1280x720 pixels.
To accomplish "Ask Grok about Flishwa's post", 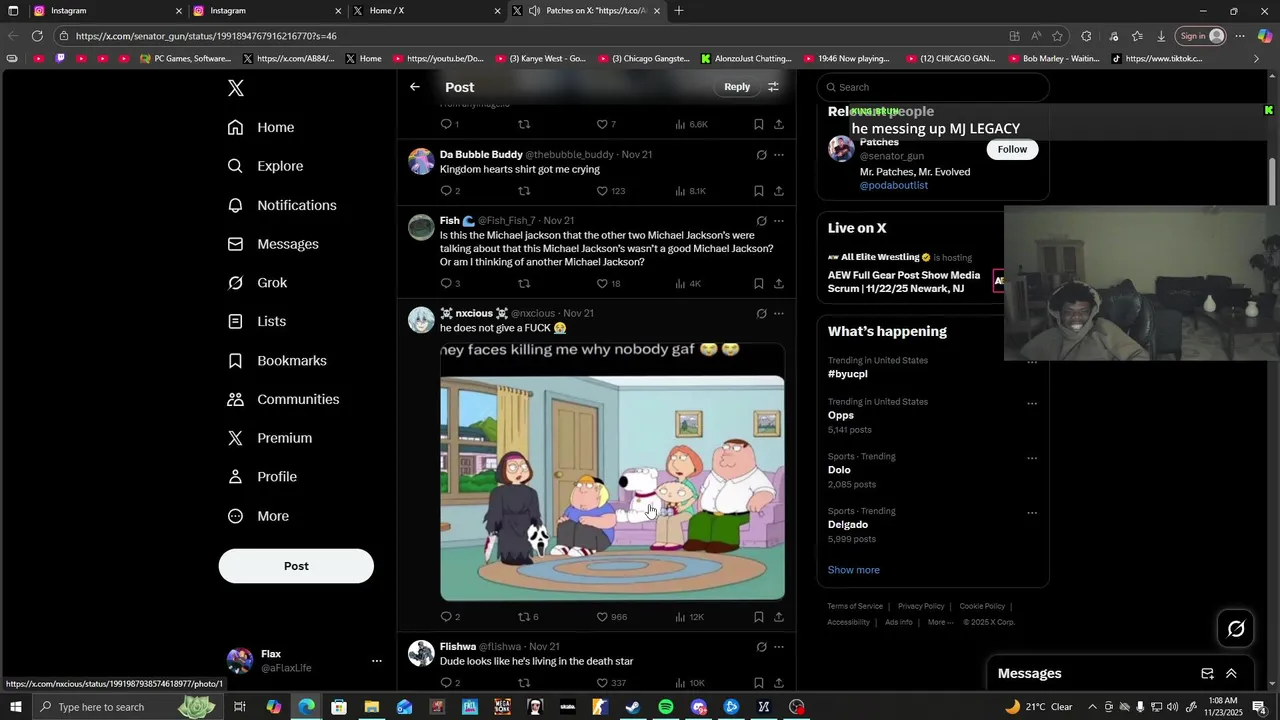I will (x=761, y=647).
